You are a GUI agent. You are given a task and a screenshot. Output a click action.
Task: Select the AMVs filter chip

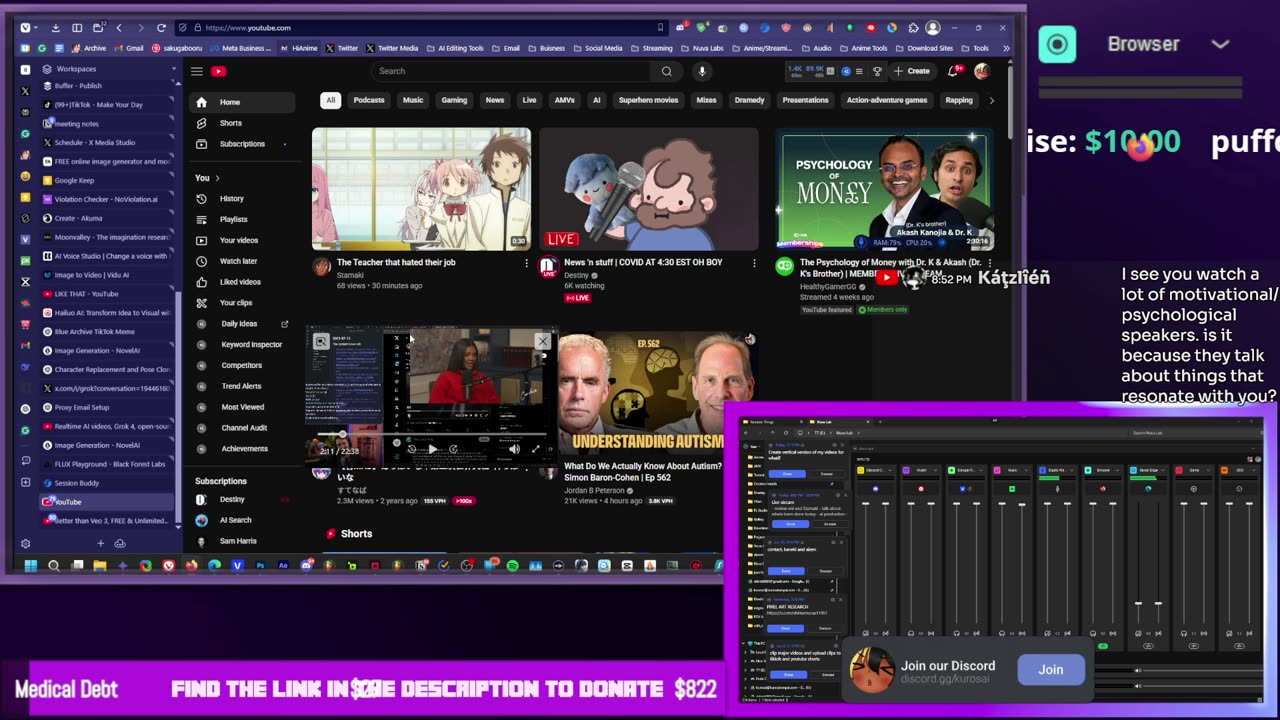[565, 100]
